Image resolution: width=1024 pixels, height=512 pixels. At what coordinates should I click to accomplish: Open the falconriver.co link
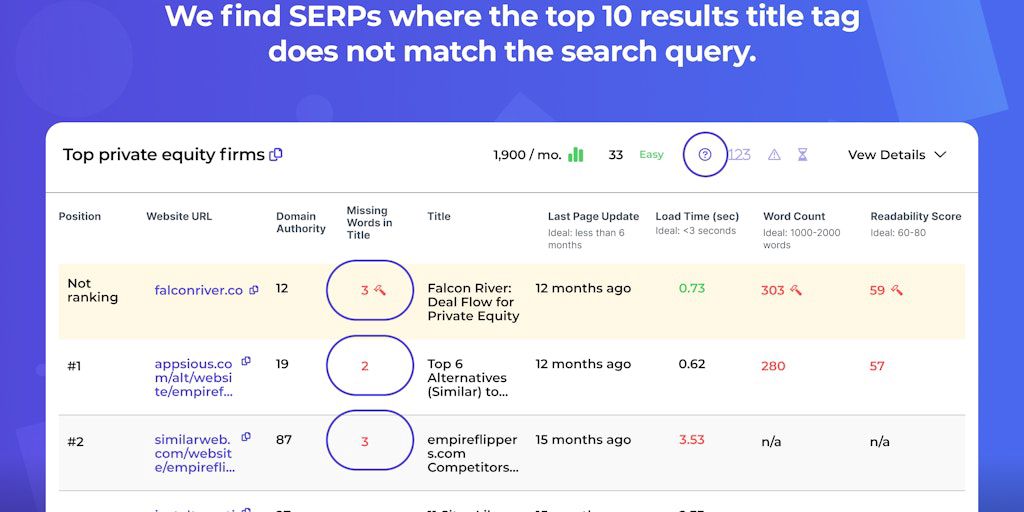point(198,290)
